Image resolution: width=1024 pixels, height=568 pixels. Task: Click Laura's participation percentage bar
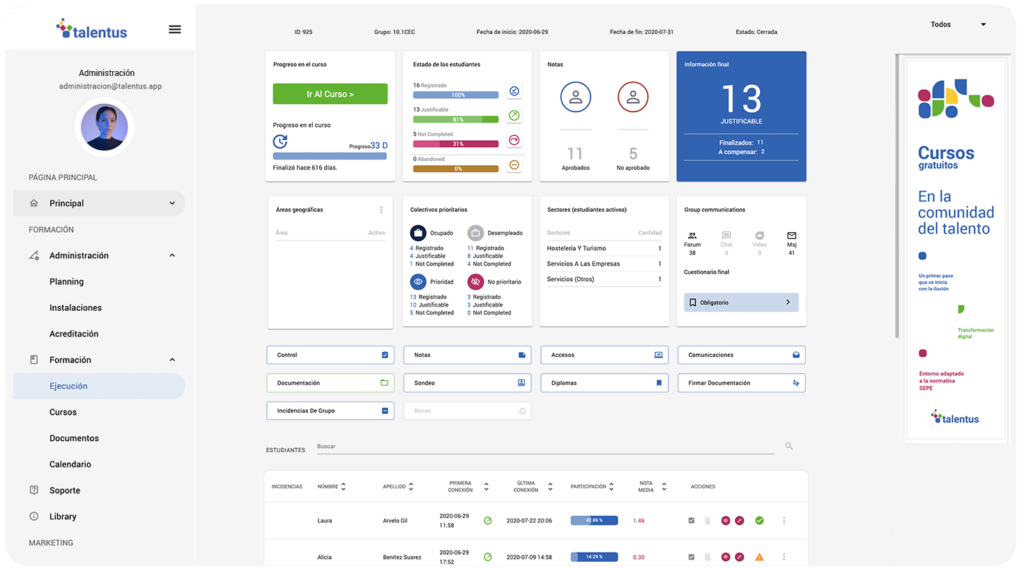[594, 521]
